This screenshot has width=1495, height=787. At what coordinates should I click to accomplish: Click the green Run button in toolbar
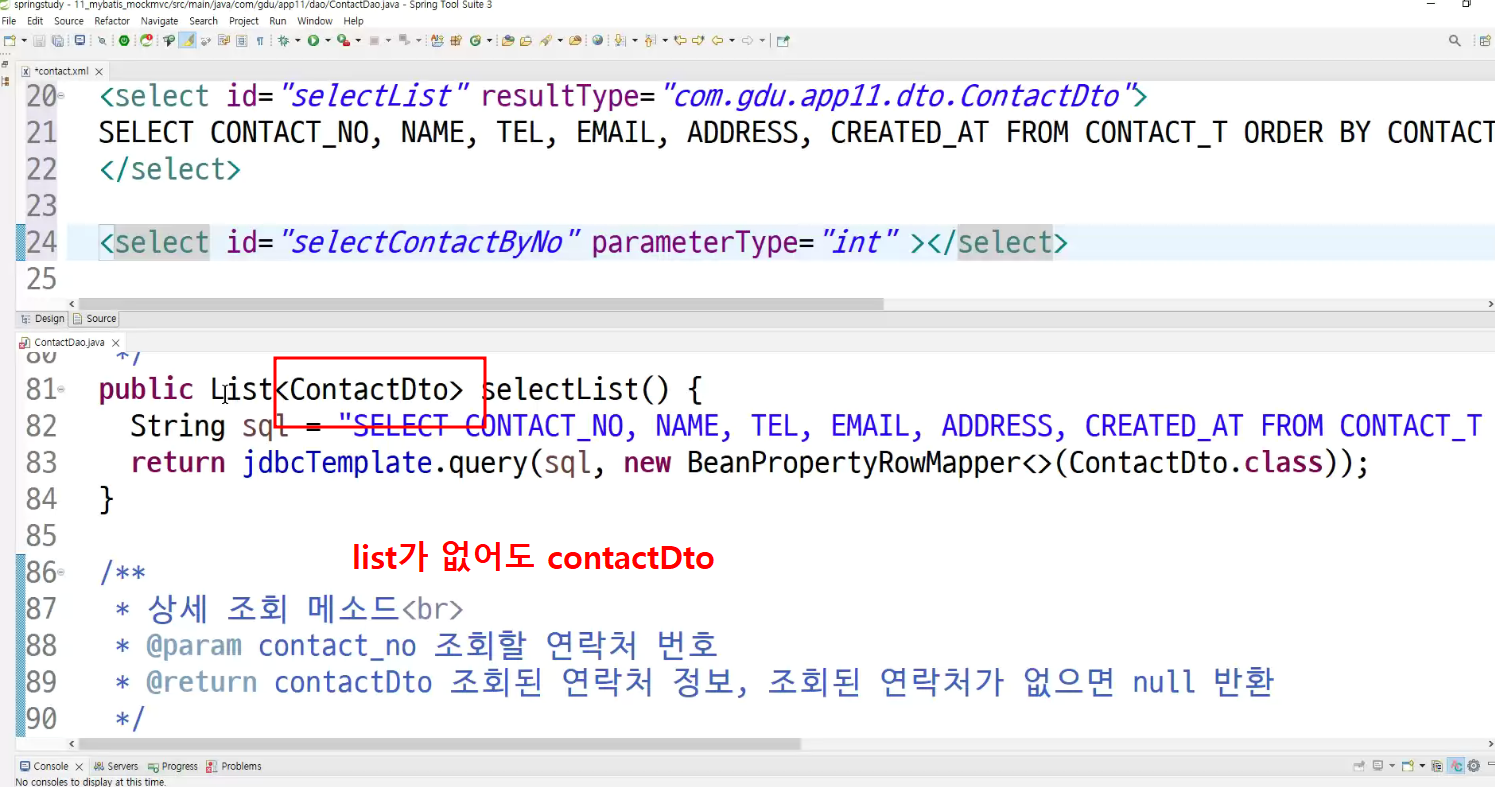313,41
